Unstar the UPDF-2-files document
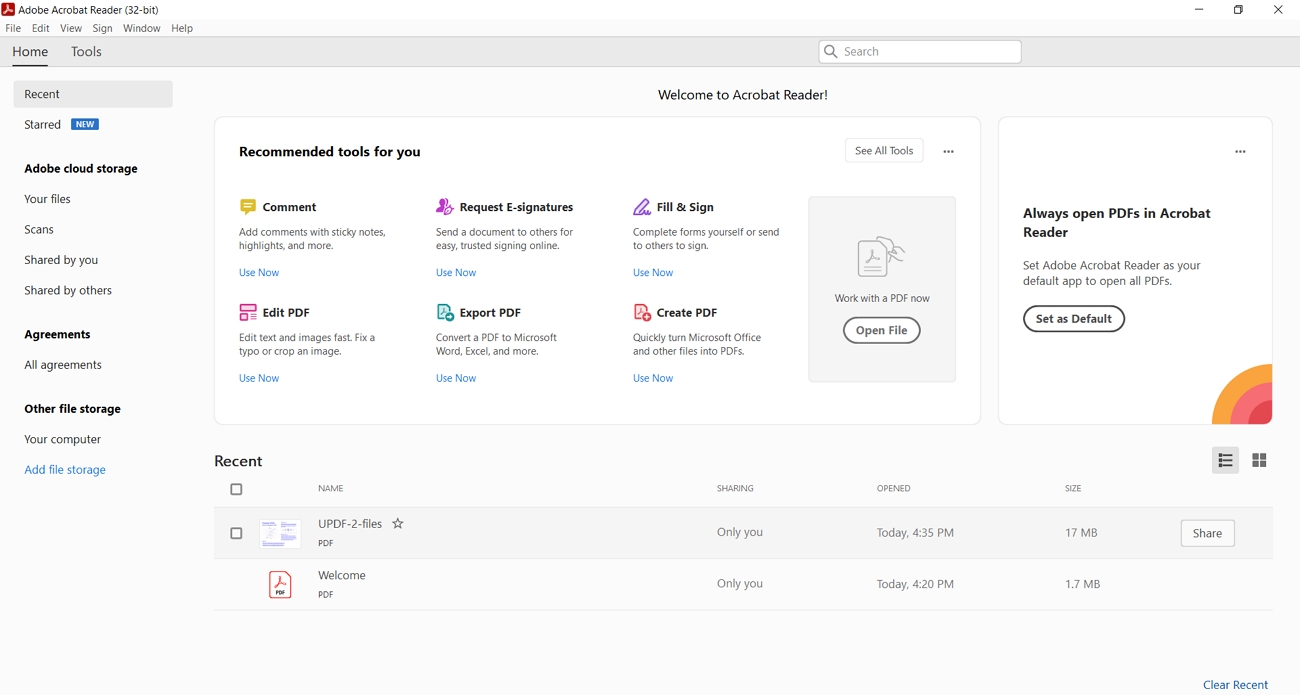The width and height of the screenshot is (1300, 695). pyautogui.click(x=397, y=523)
